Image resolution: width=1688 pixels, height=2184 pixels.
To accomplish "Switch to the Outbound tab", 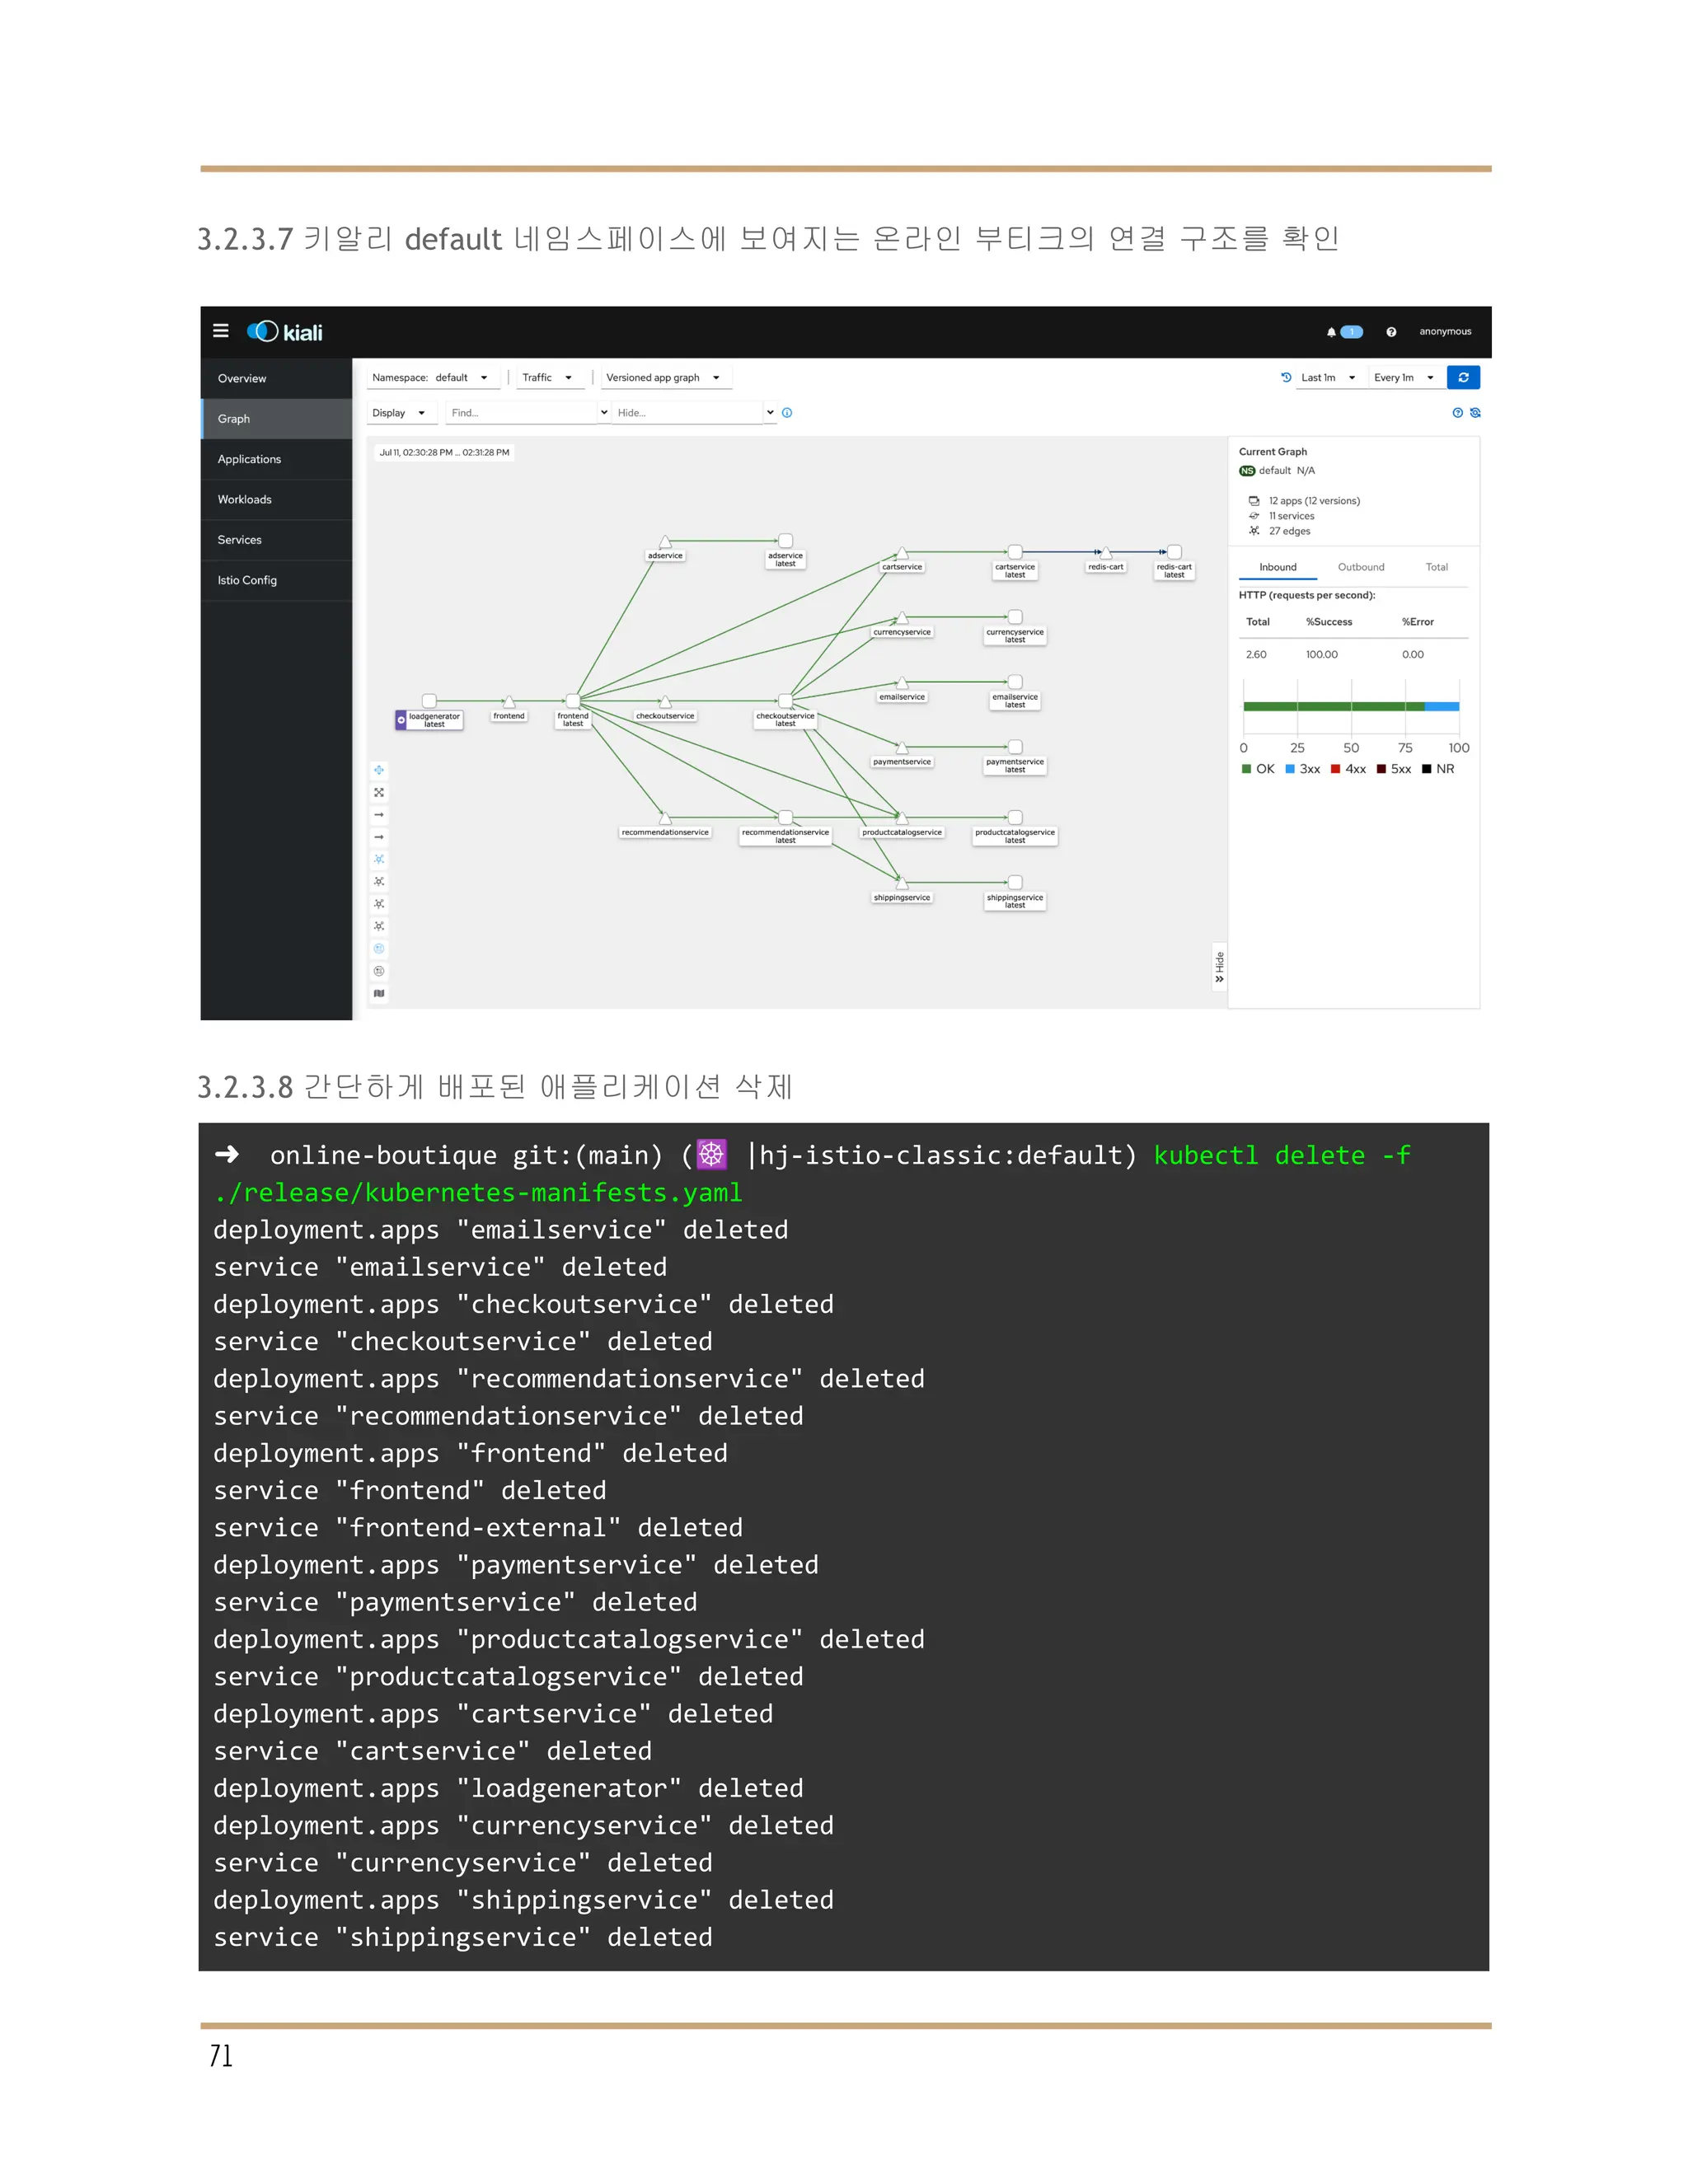I will pos(1361,567).
